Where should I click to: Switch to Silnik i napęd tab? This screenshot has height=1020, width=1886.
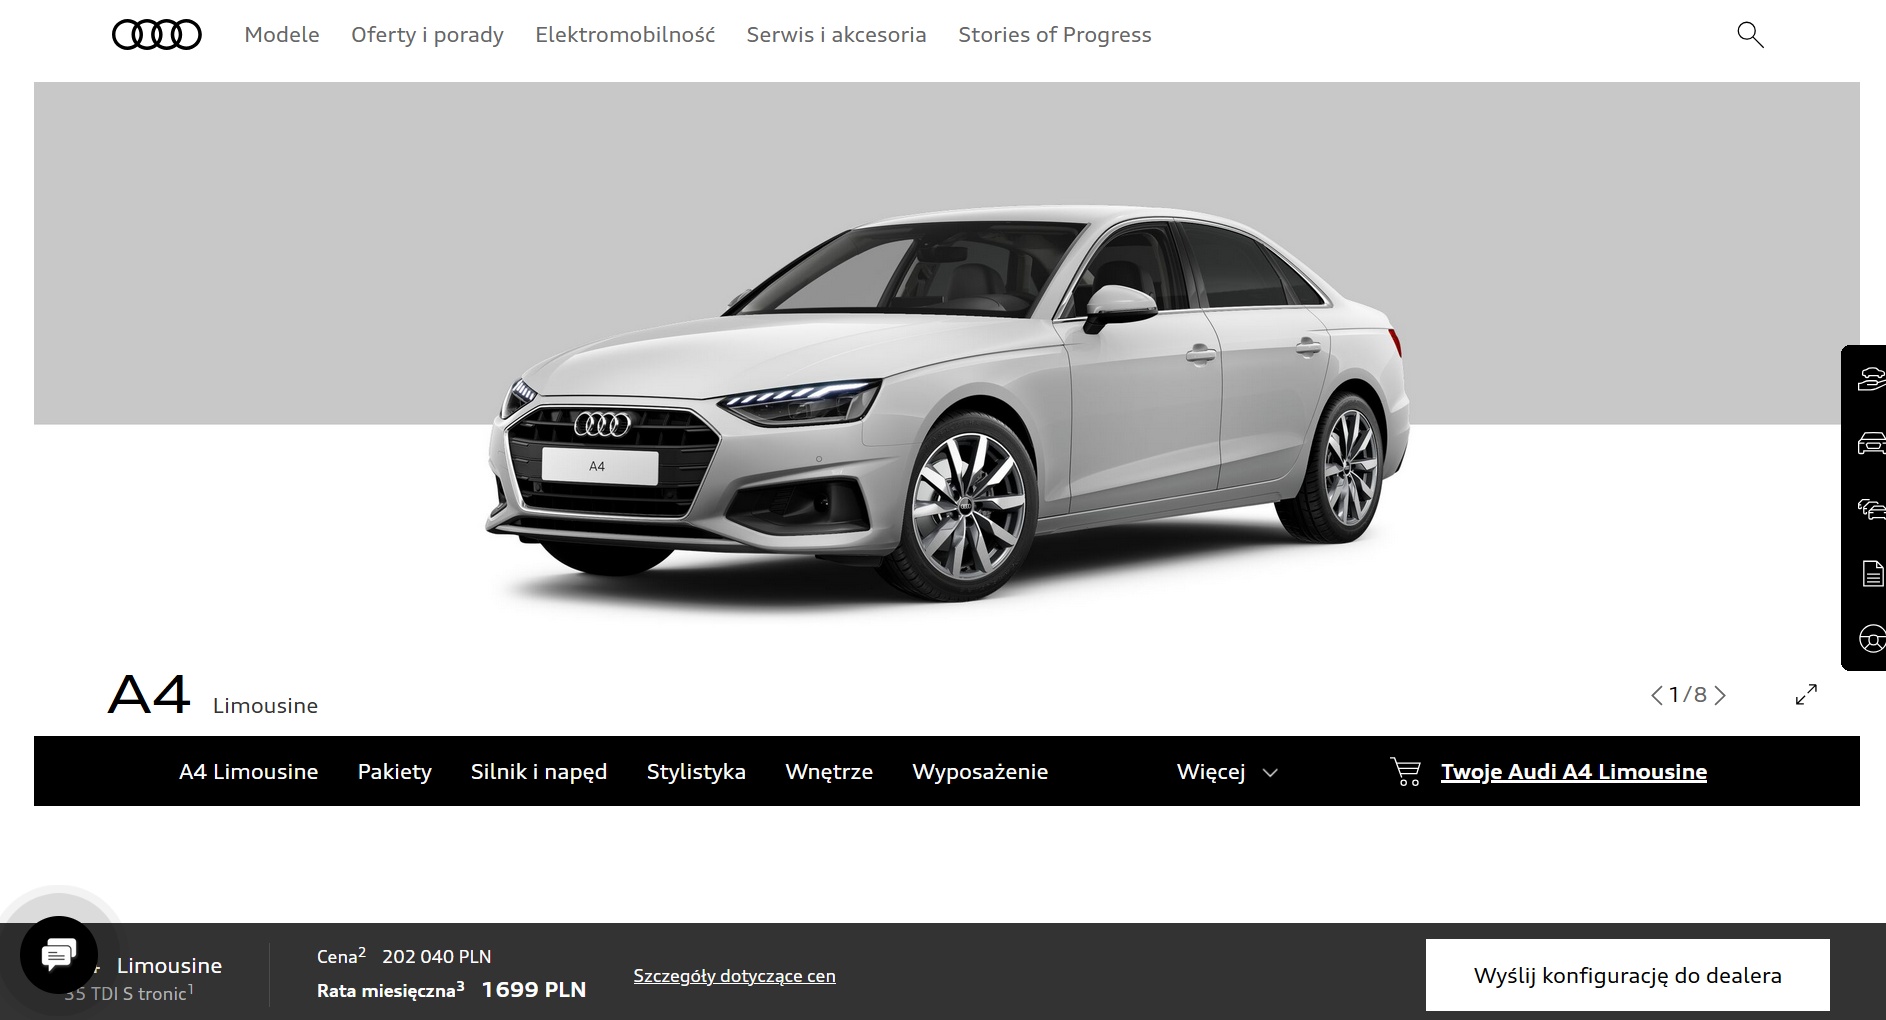tap(539, 772)
